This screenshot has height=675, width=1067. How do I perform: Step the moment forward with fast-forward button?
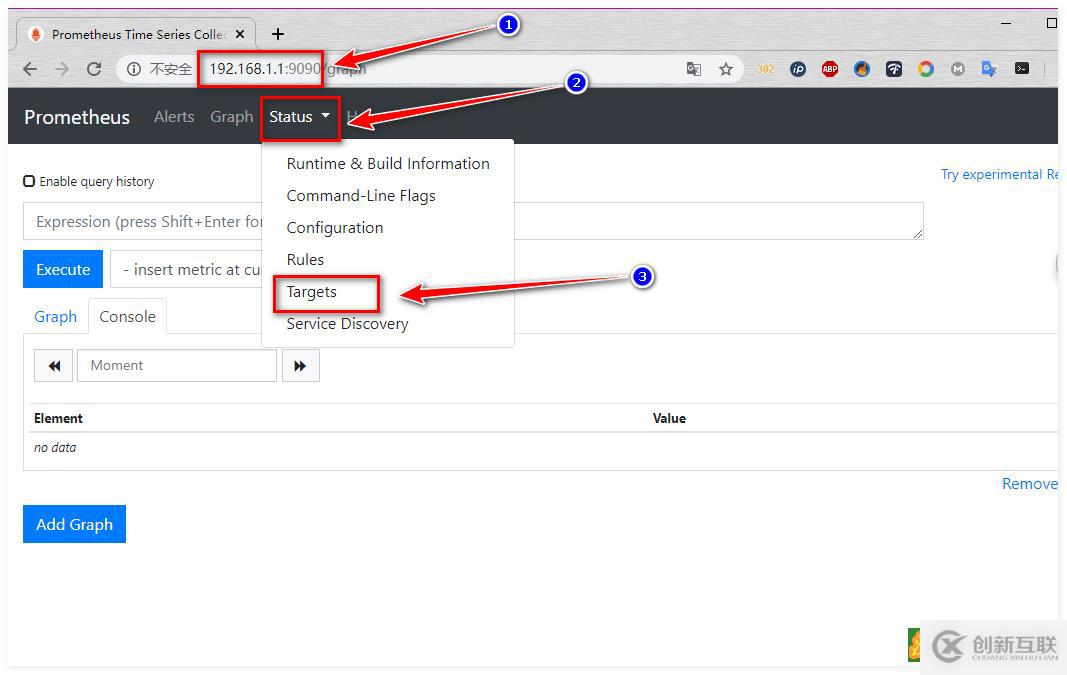click(x=301, y=365)
